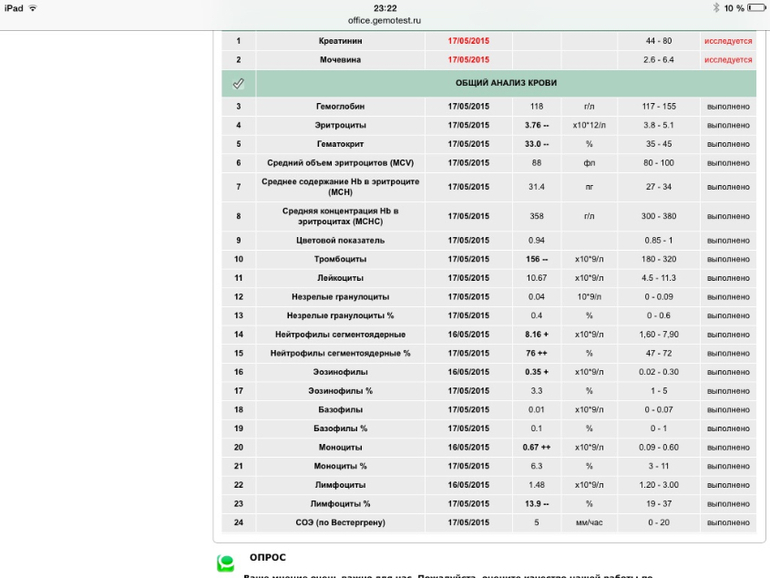Tap the office.gemotest.ru address text
The width and height of the screenshot is (770, 578).
[x=384, y=20]
